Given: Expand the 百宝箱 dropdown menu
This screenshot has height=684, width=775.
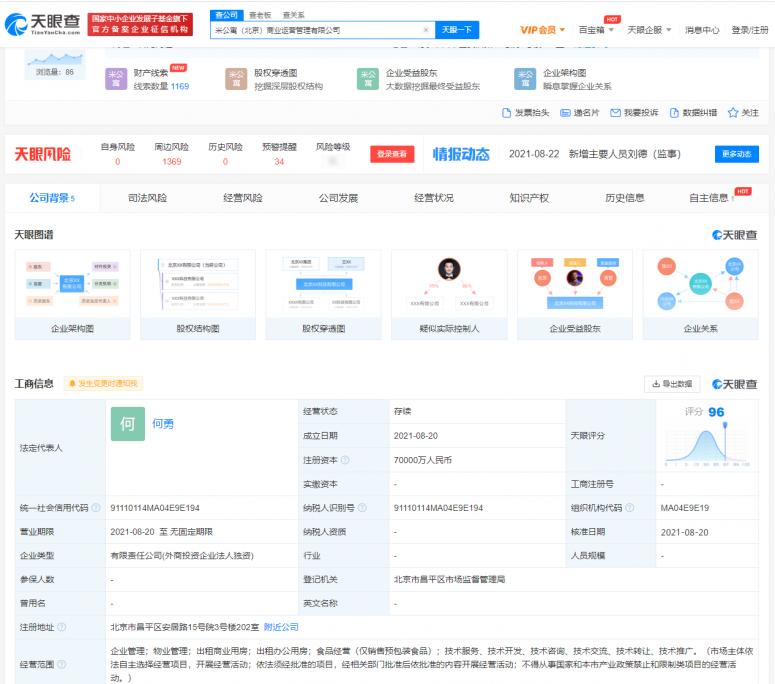Looking at the screenshot, I should 597,30.
